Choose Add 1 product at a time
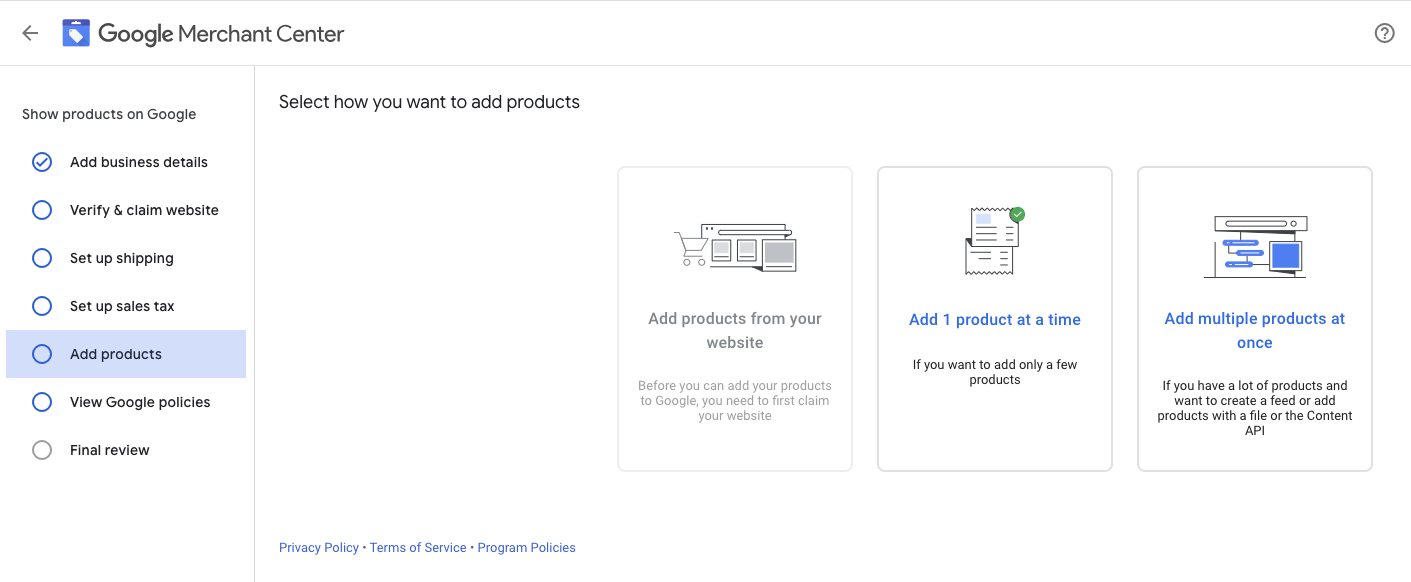 (995, 319)
